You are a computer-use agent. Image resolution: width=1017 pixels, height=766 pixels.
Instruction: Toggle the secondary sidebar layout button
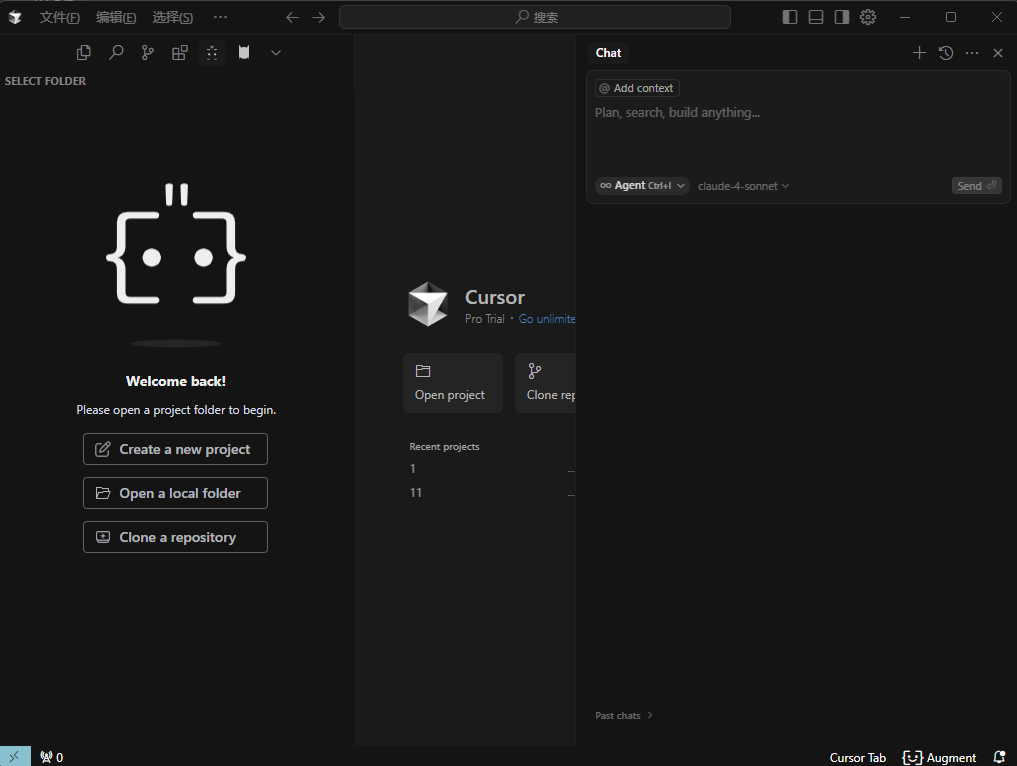(842, 18)
